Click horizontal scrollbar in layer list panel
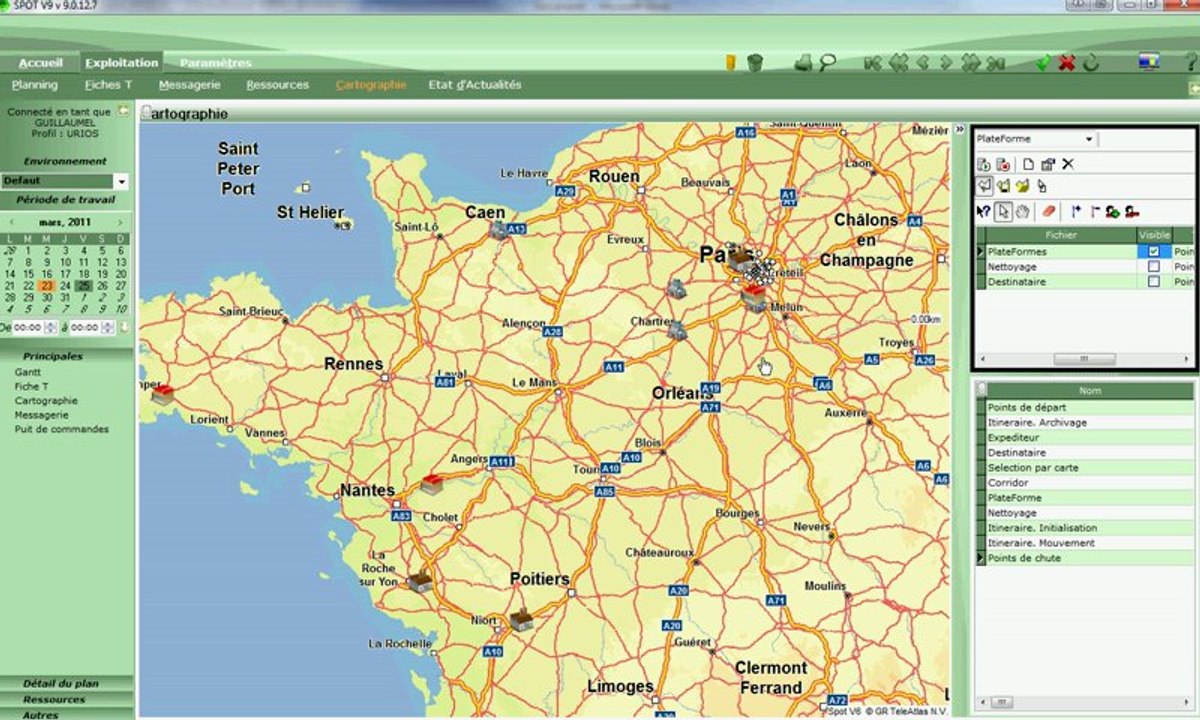This screenshot has height=720, width=1200. pyautogui.click(x=1084, y=359)
